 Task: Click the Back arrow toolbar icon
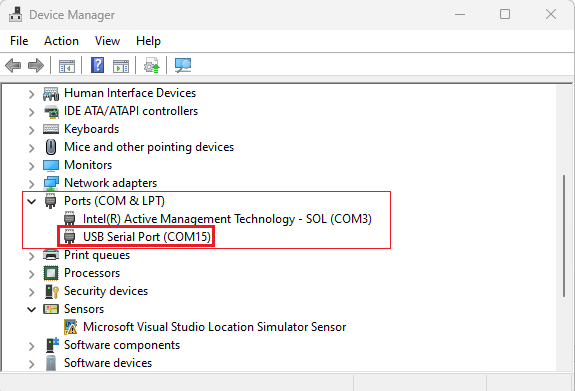click(13, 66)
